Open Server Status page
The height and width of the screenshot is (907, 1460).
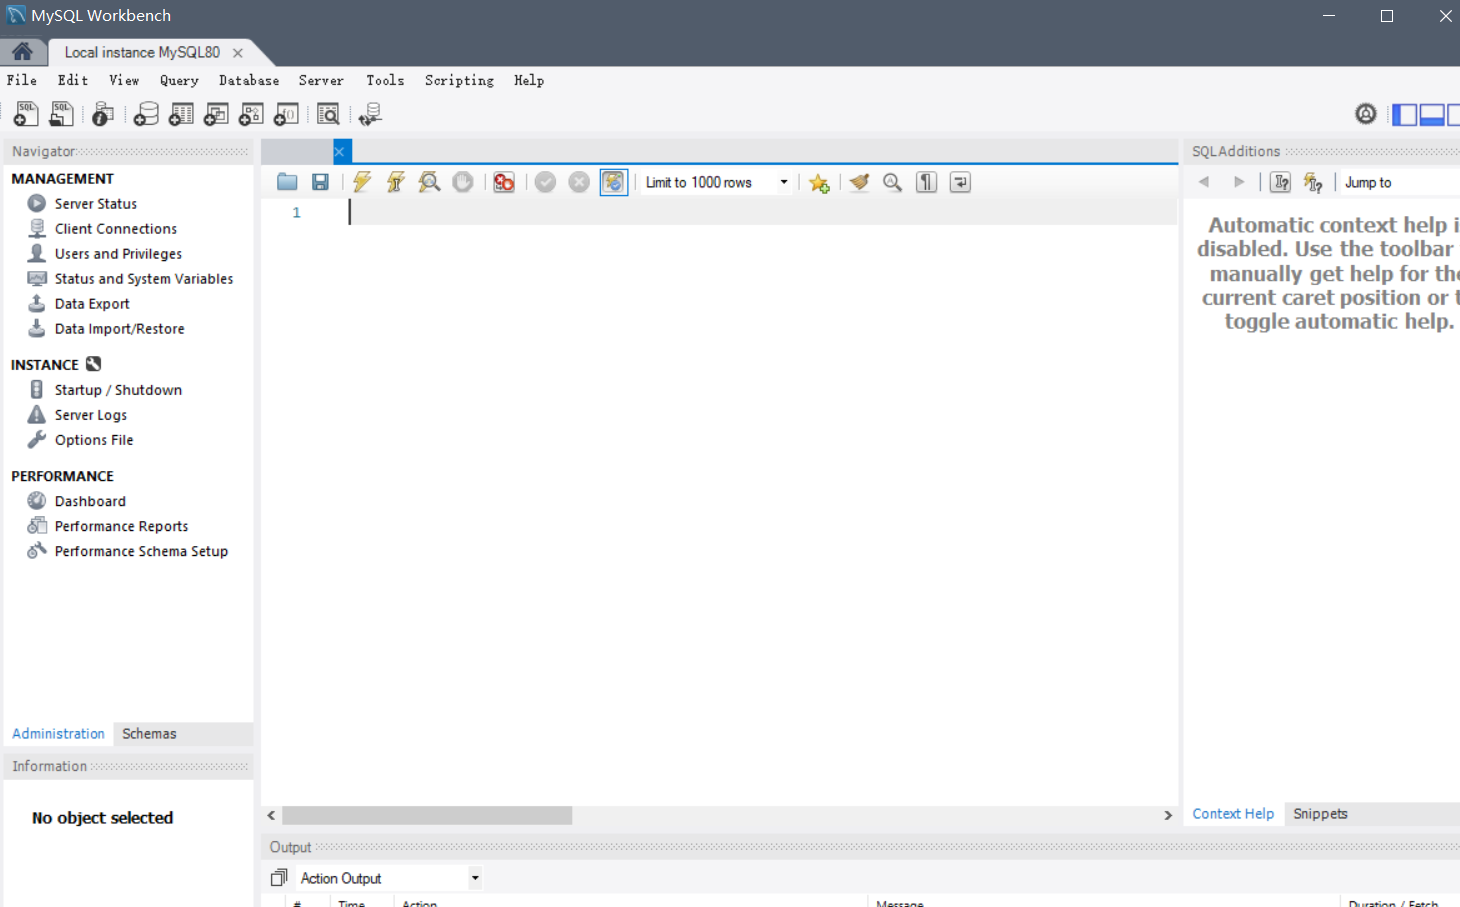[x=96, y=203]
